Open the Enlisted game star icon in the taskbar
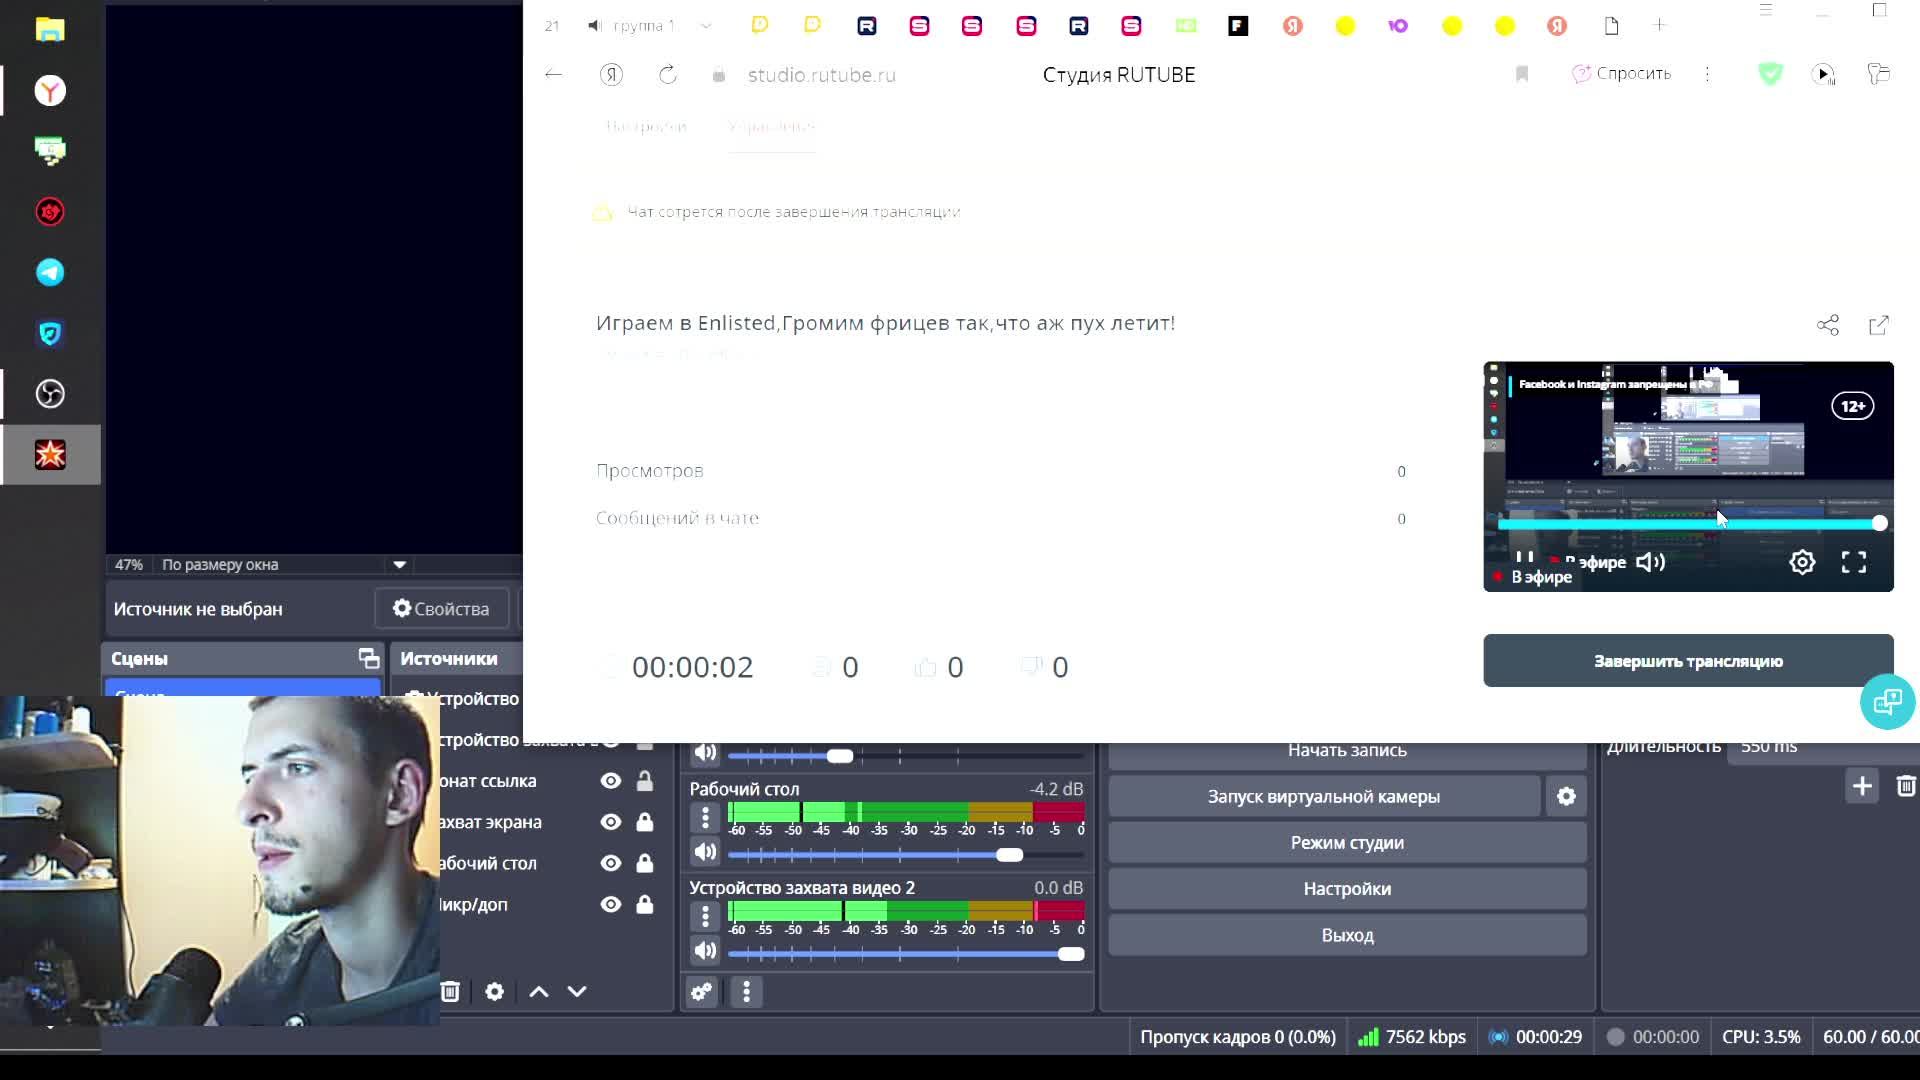Screen dimensions: 1920x1080 tap(50, 455)
